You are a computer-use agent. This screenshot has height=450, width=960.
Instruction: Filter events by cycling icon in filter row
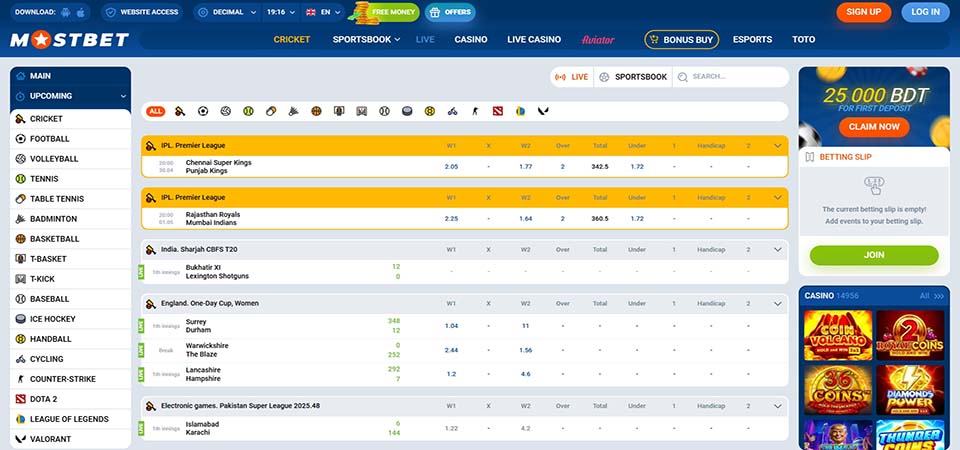452,111
